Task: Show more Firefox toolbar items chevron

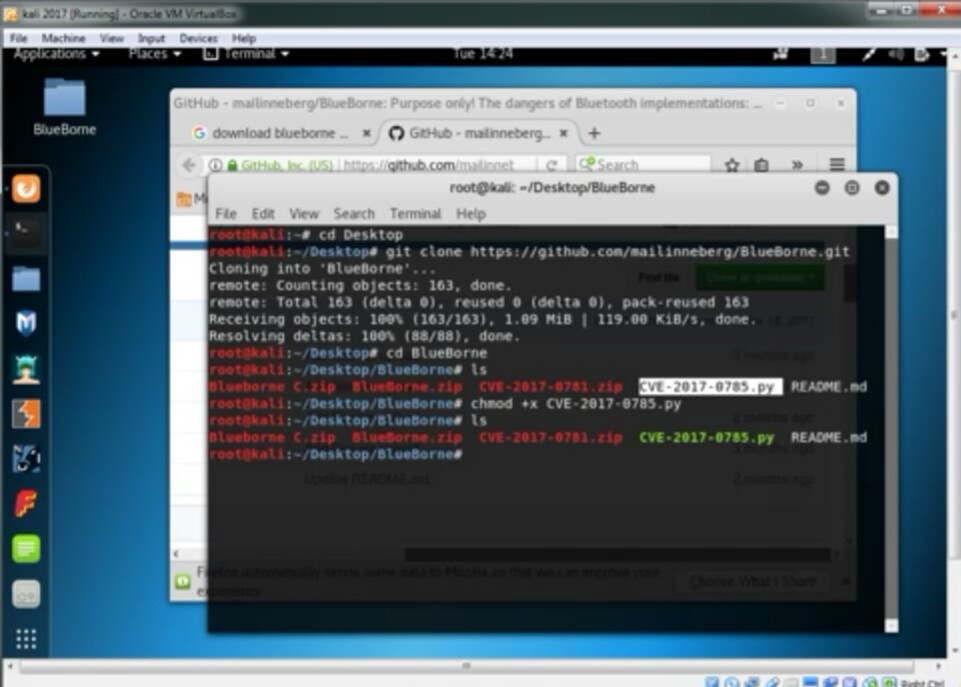Action: (797, 165)
